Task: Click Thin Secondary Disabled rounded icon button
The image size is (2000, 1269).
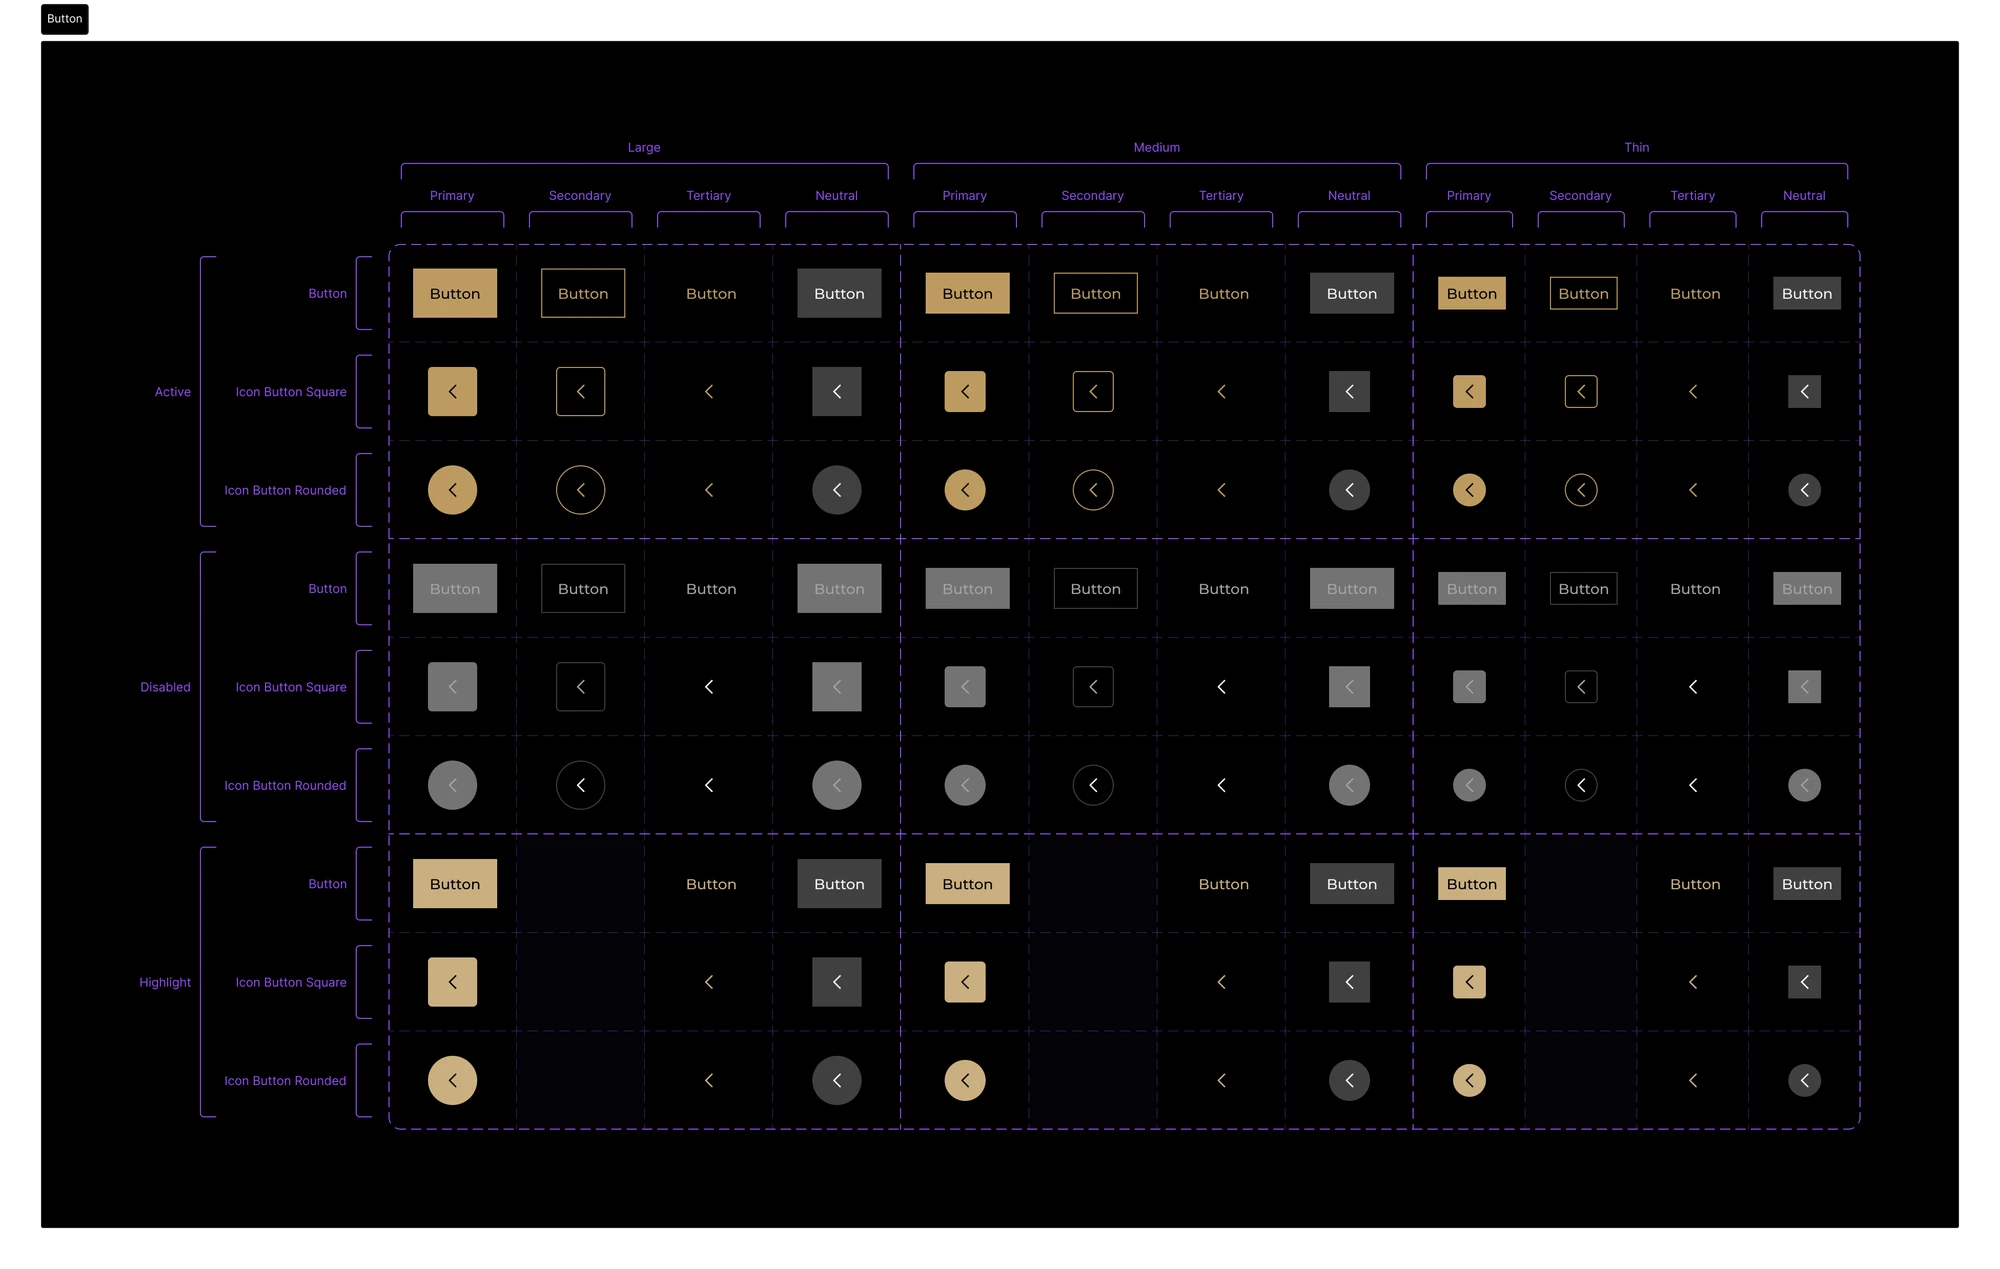Action: 1581,785
